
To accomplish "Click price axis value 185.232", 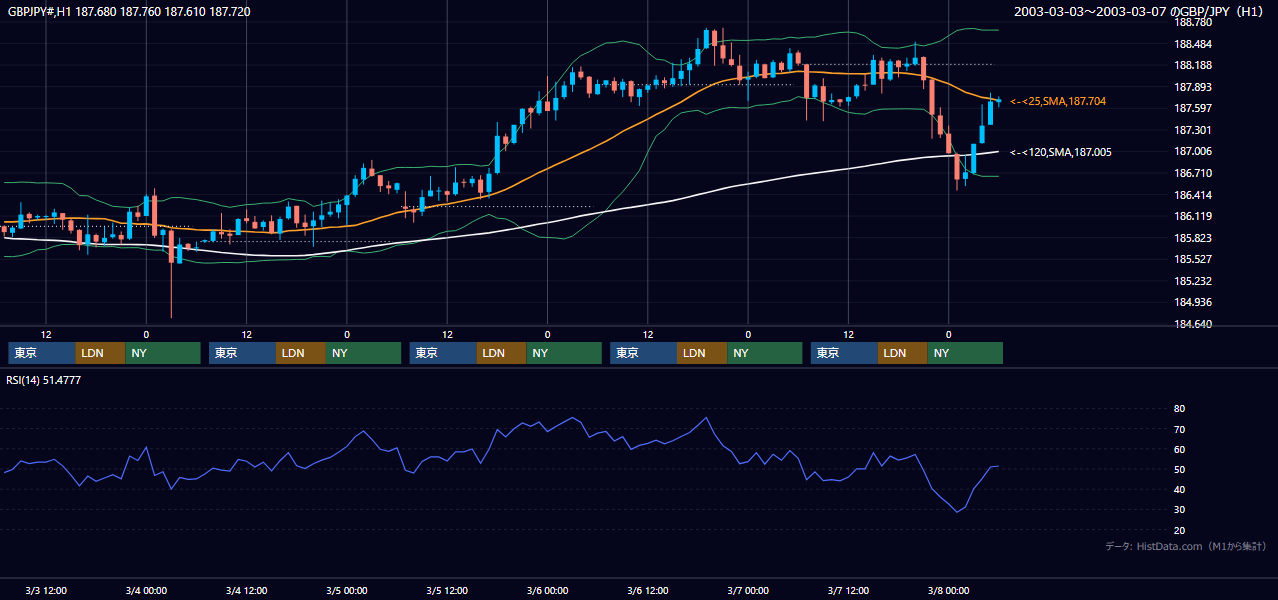I will click(1193, 281).
